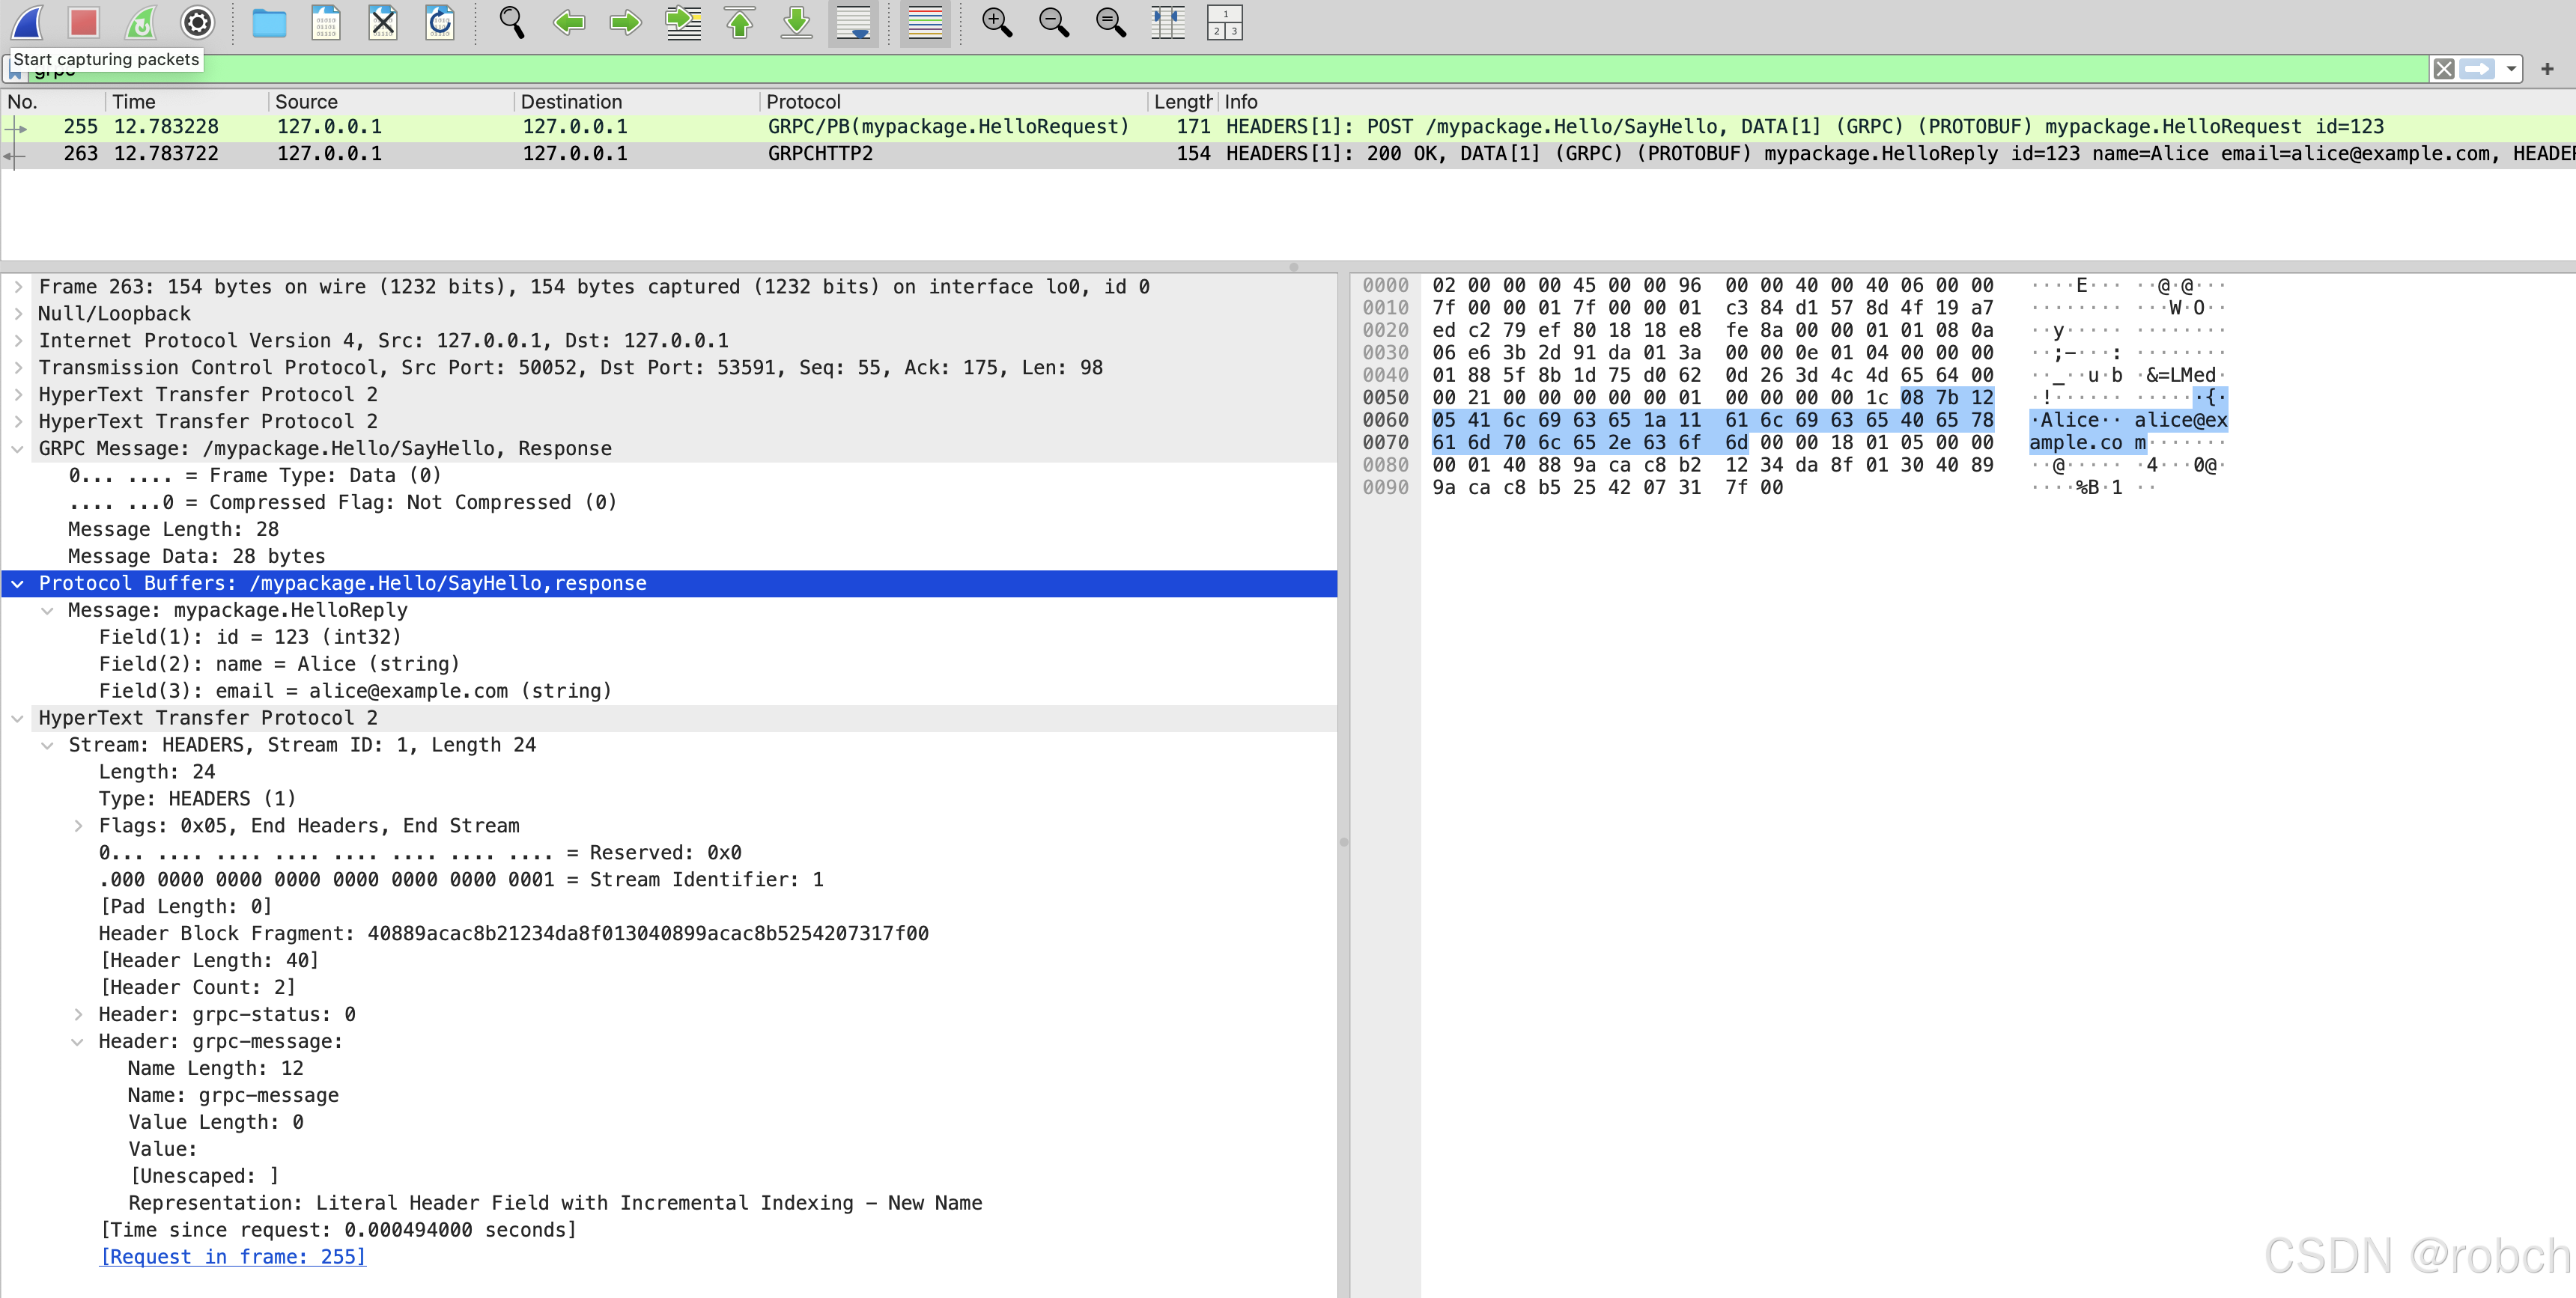Restart the current capture with the green fin icon
This screenshot has height=1298, width=2576.
pos(141,22)
